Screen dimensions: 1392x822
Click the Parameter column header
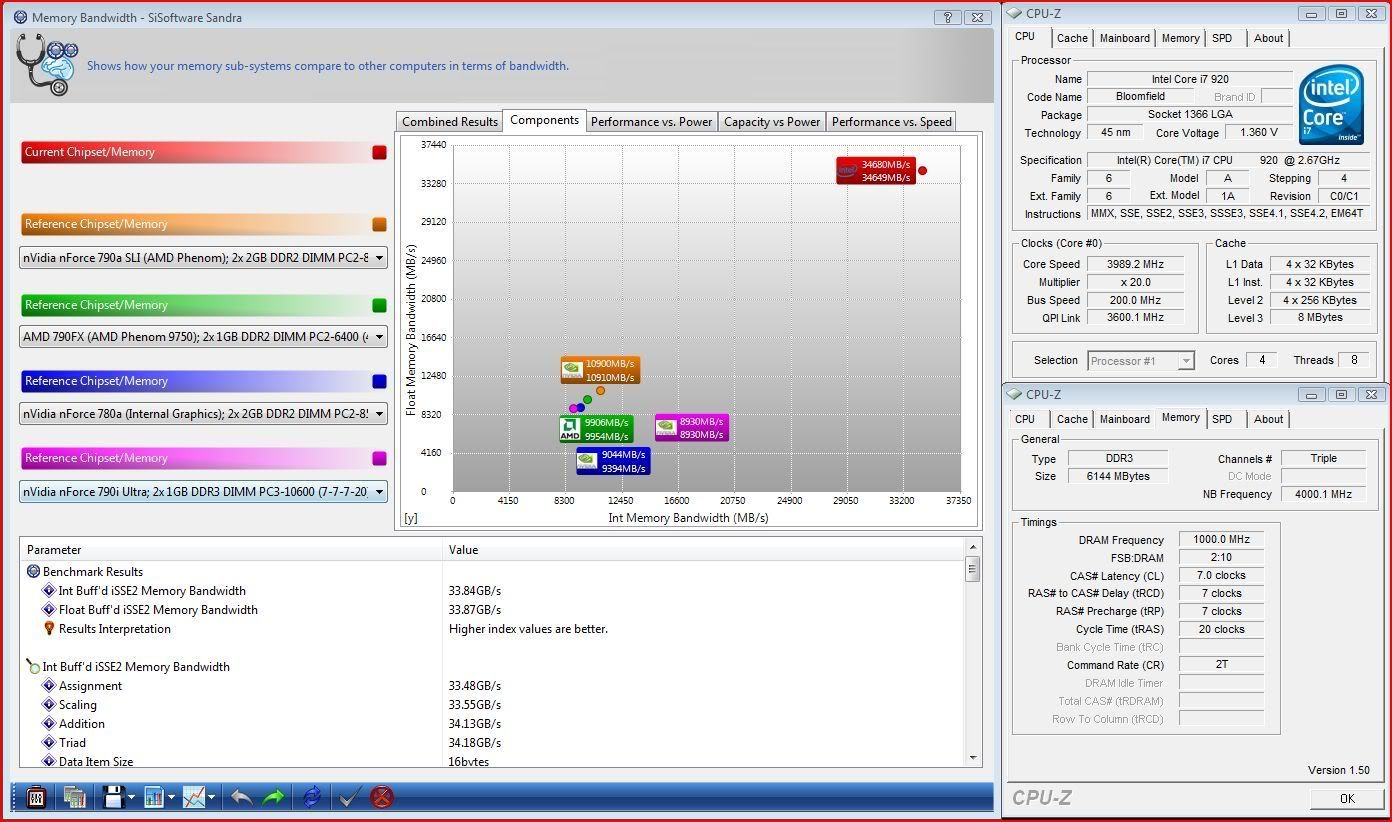(231, 550)
